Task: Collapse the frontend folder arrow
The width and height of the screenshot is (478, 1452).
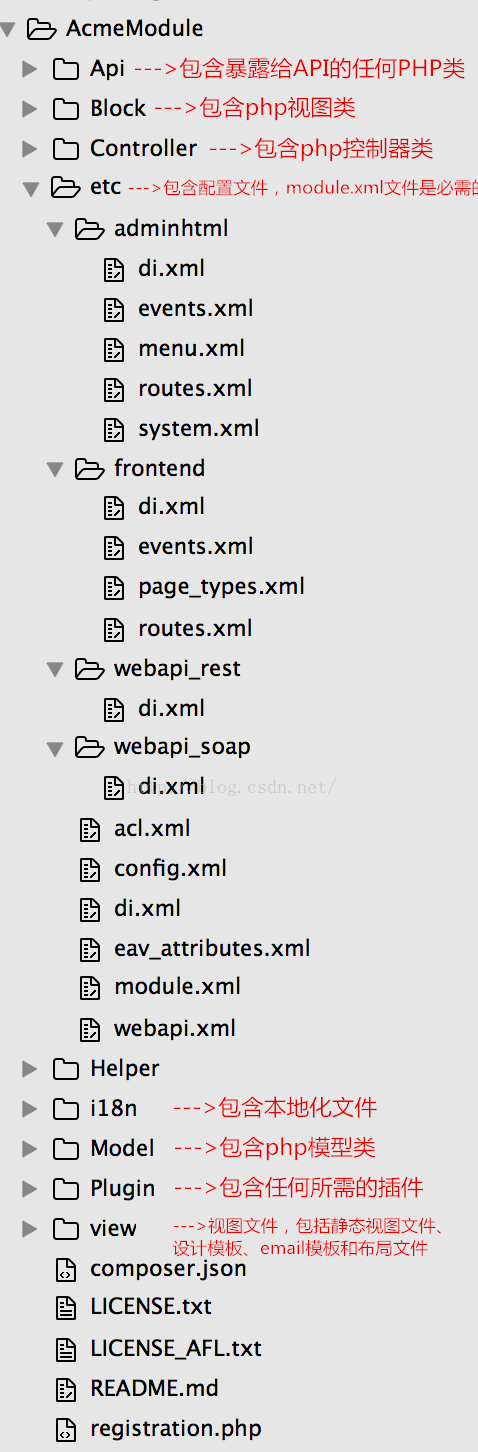Action: click(54, 468)
